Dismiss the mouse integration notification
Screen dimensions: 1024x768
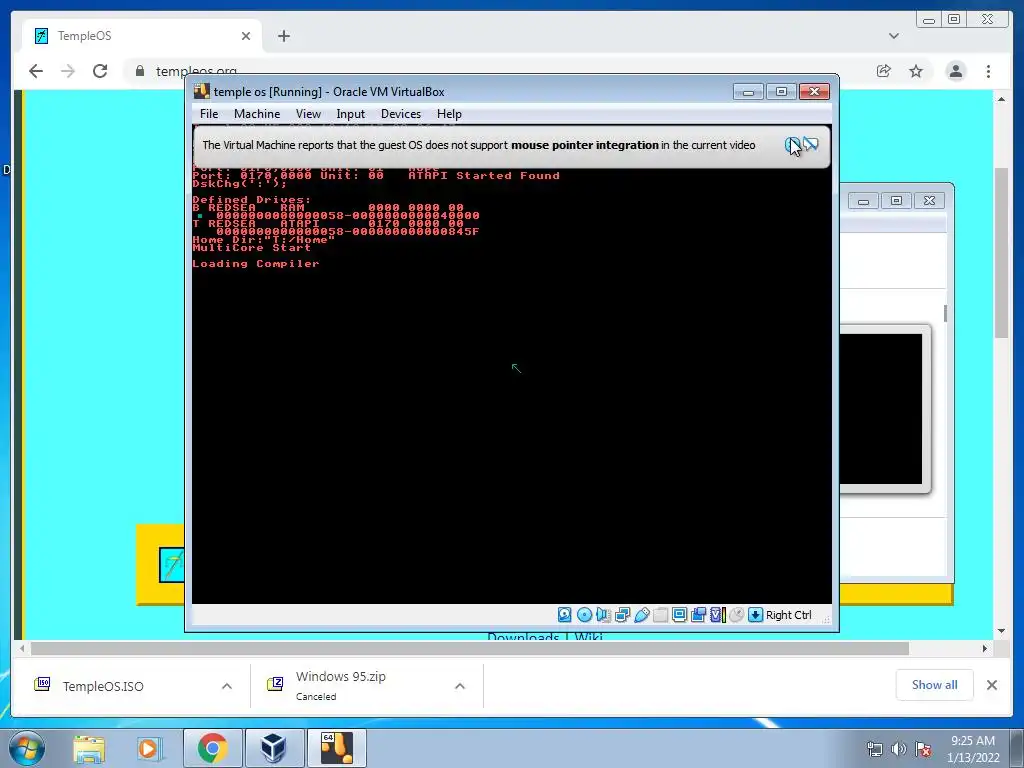[x=792, y=144]
